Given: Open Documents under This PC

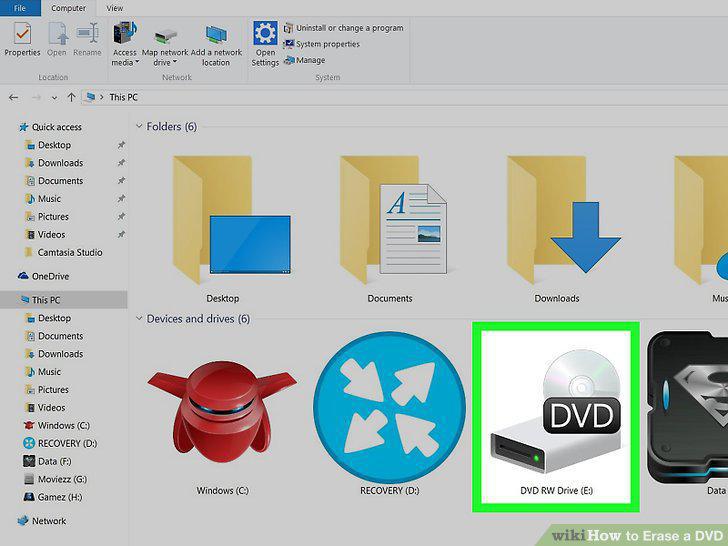Looking at the screenshot, I should pos(54,336).
